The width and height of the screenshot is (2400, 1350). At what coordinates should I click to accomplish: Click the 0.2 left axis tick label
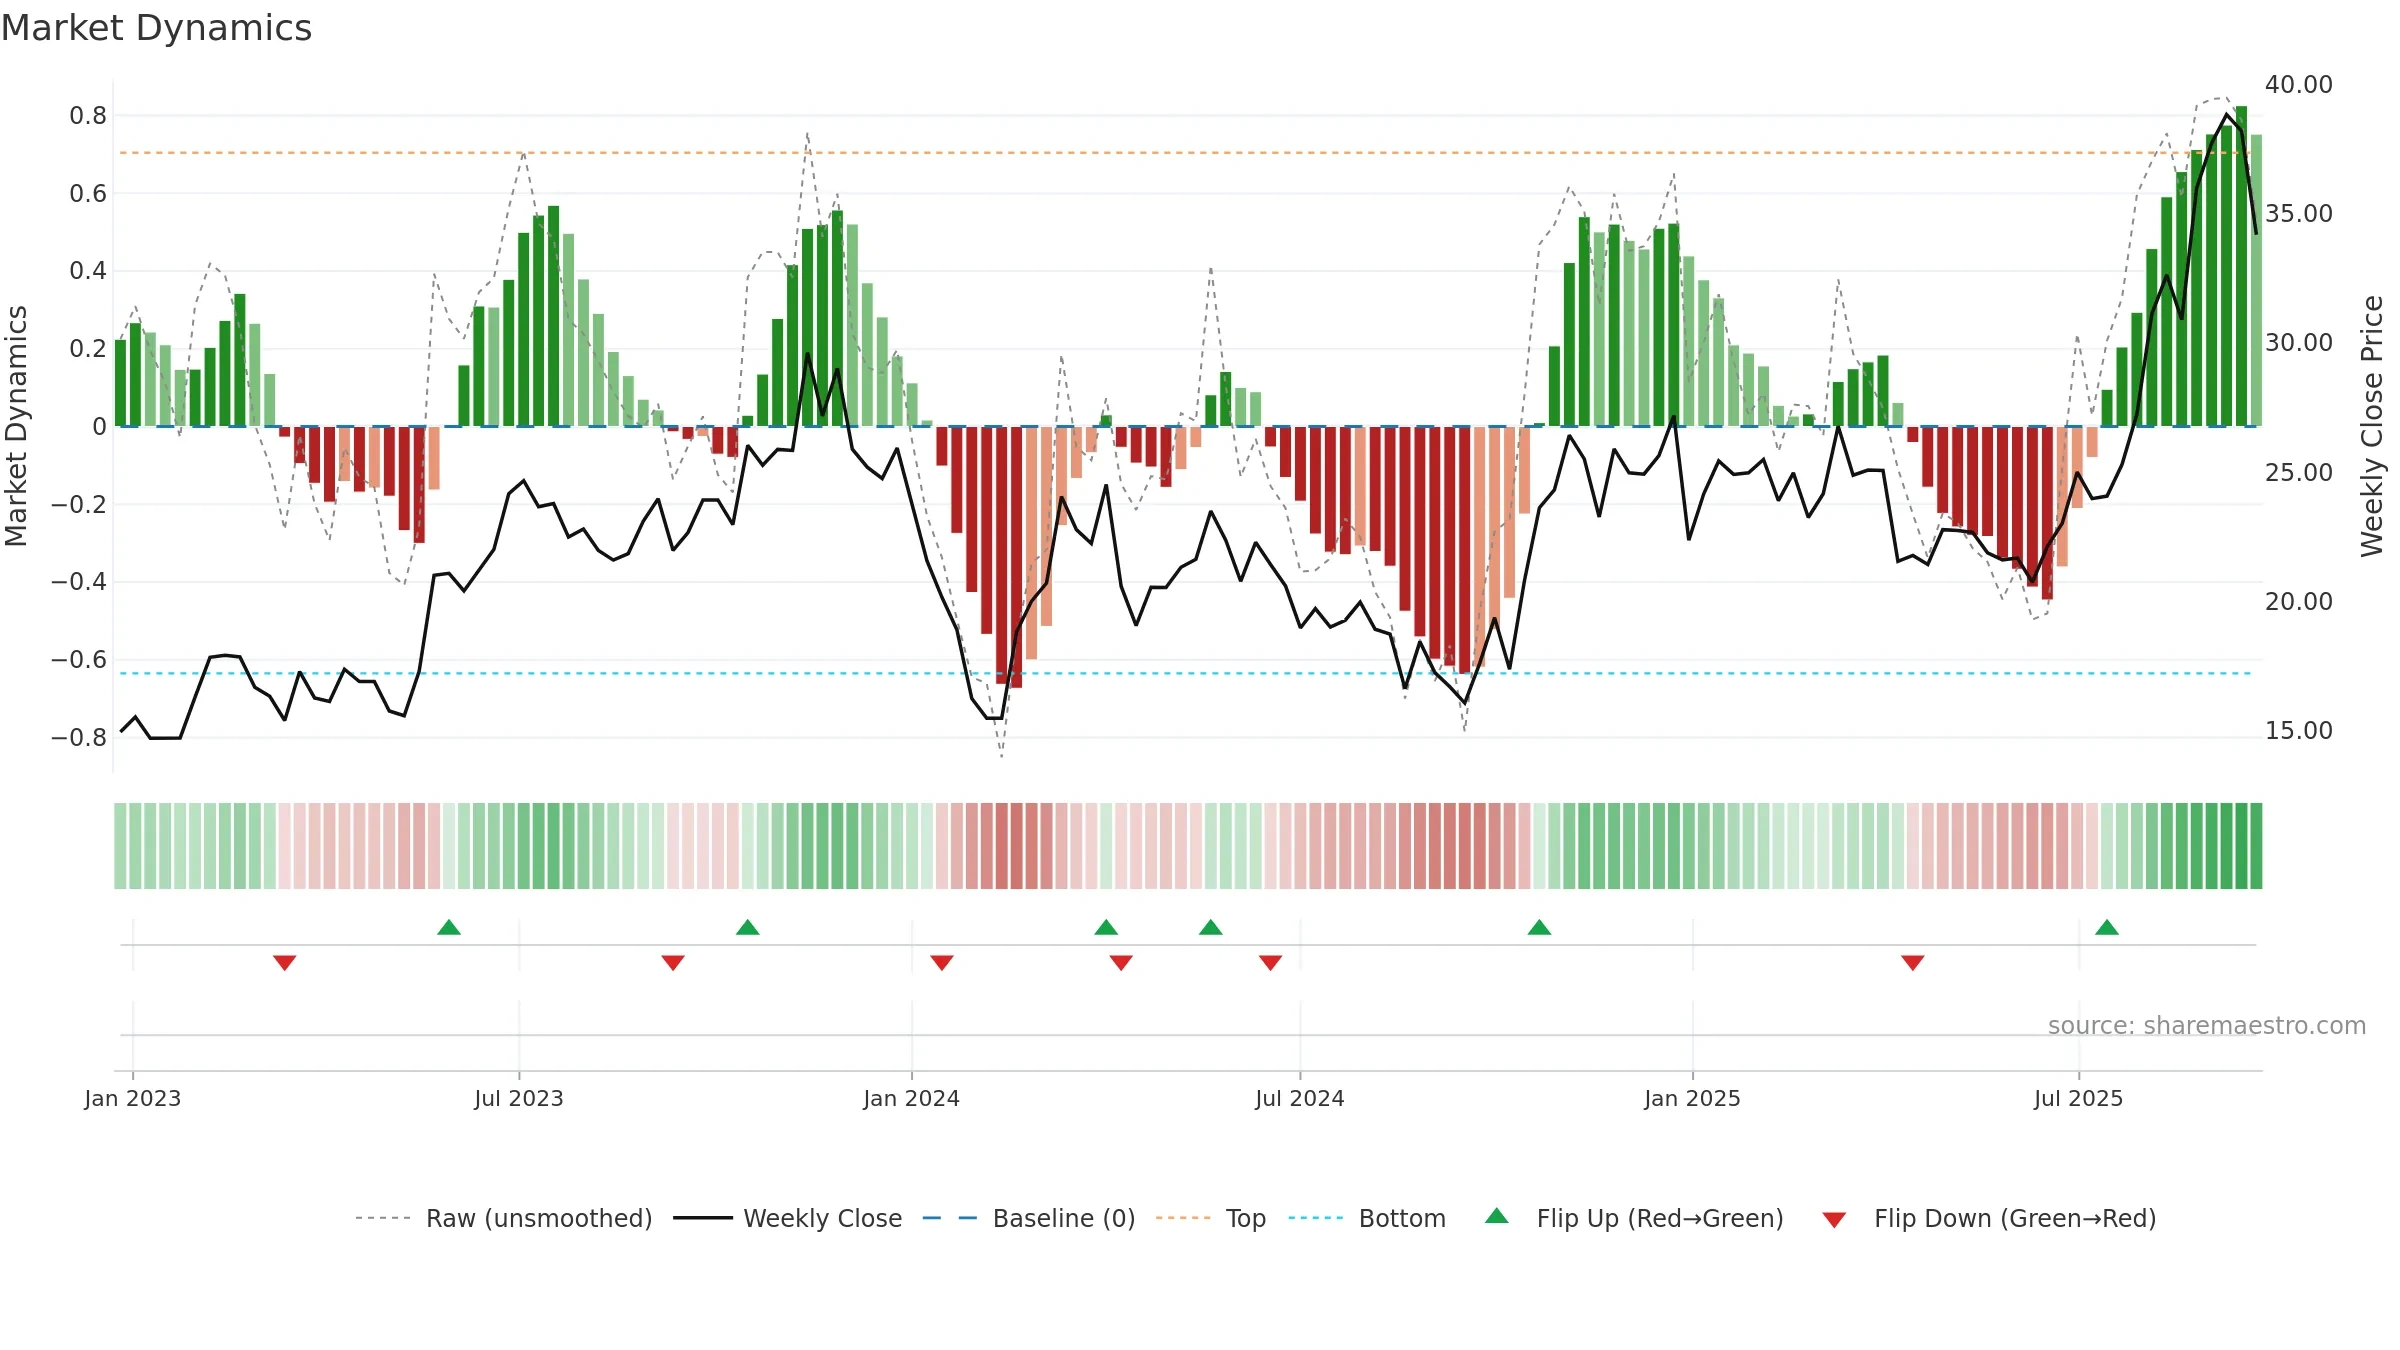(x=88, y=349)
